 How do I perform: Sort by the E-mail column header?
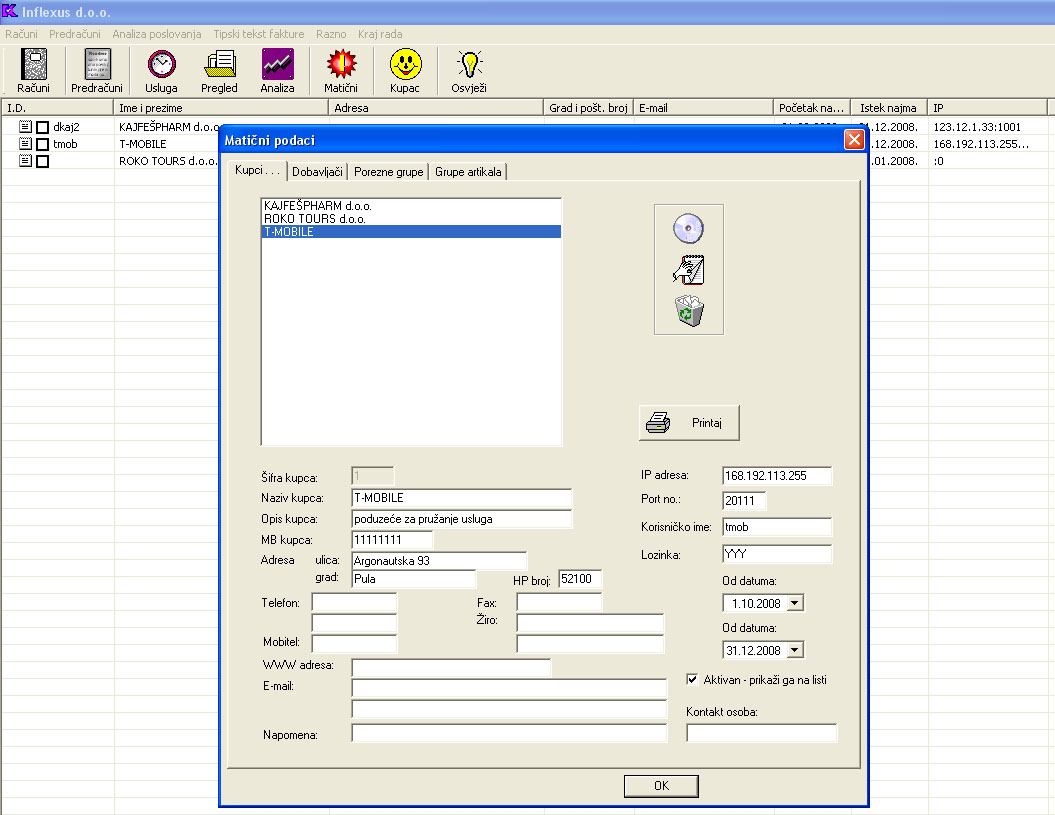[703, 108]
